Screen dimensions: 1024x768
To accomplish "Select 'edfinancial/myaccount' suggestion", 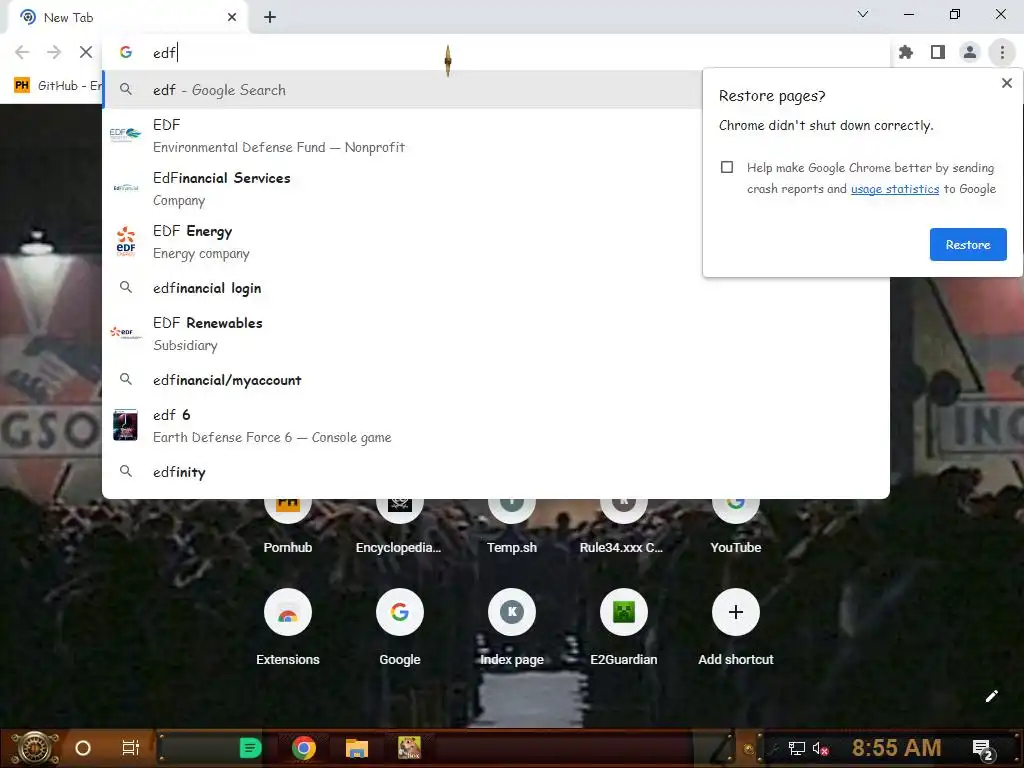I will 496,380.
